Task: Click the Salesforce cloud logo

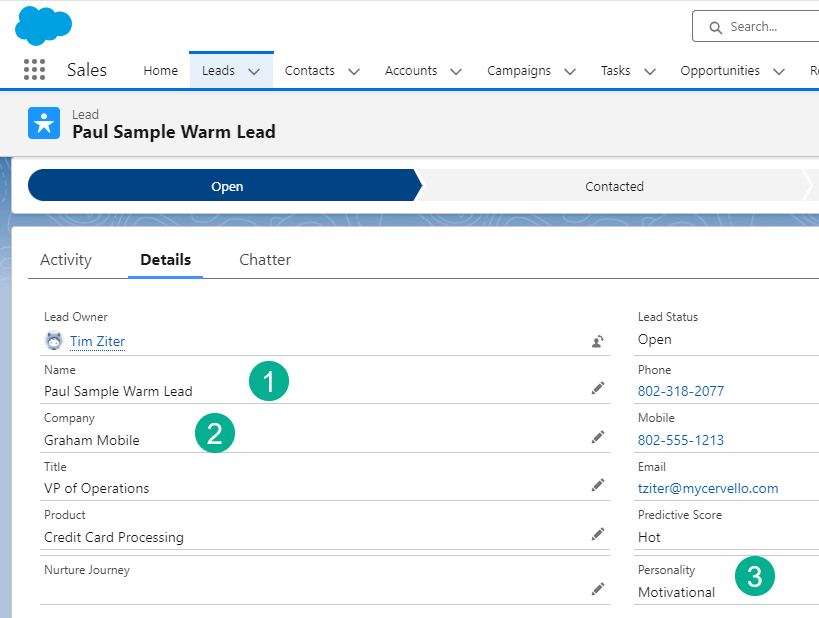Action: click(43, 25)
